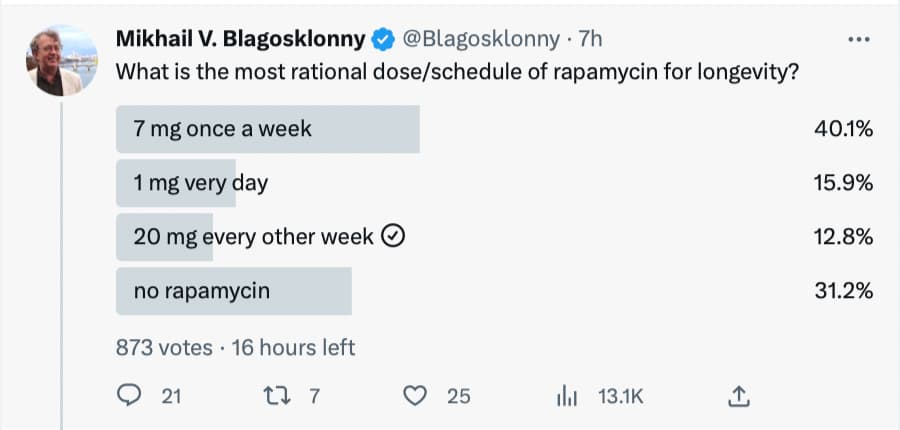The image size is (900, 430).
Task: Click the @Blagosklonny handle link
Action: [x=480, y=40]
